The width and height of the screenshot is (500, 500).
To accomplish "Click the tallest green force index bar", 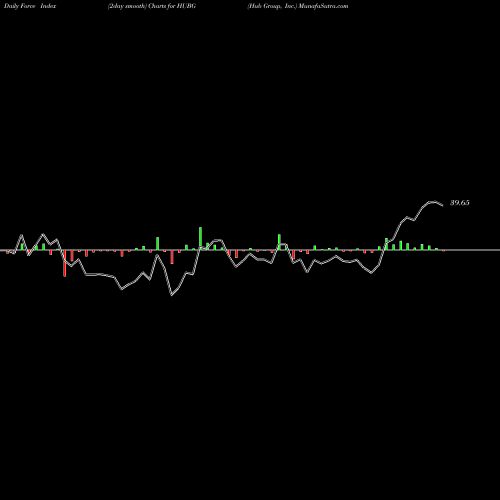I will (x=200, y=238).
